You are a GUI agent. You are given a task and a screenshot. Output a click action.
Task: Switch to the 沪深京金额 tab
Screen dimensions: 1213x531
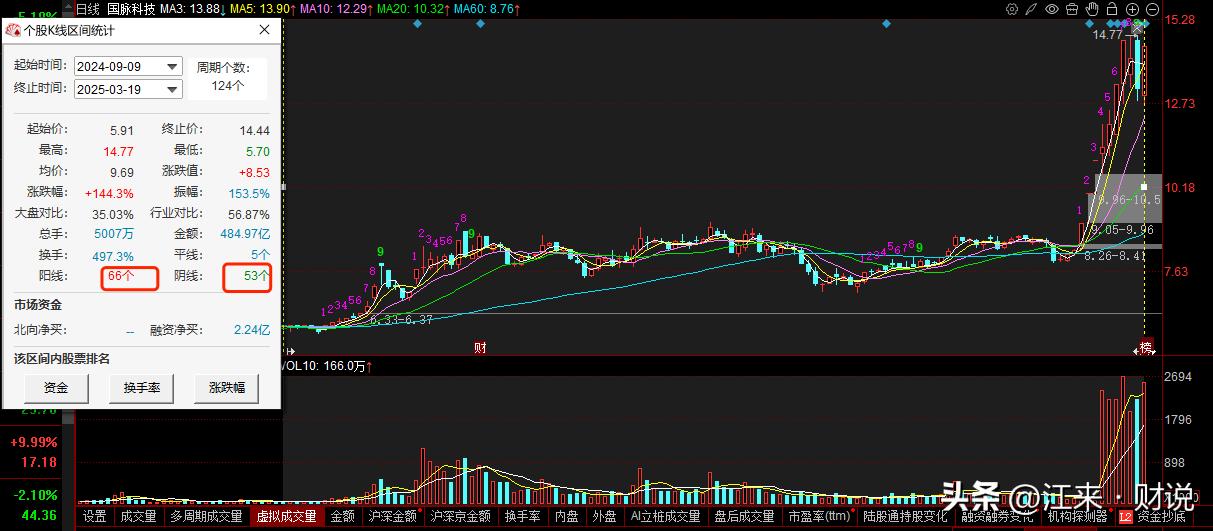pos(461,517)
